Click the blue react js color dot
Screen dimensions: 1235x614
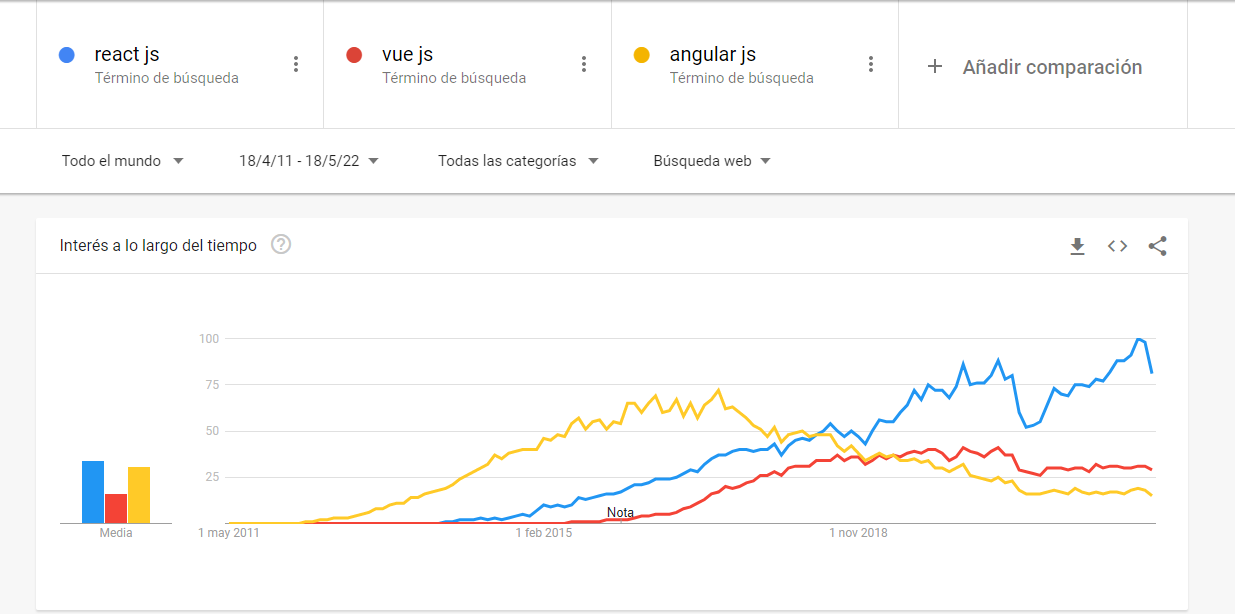(x=67, y=55)
